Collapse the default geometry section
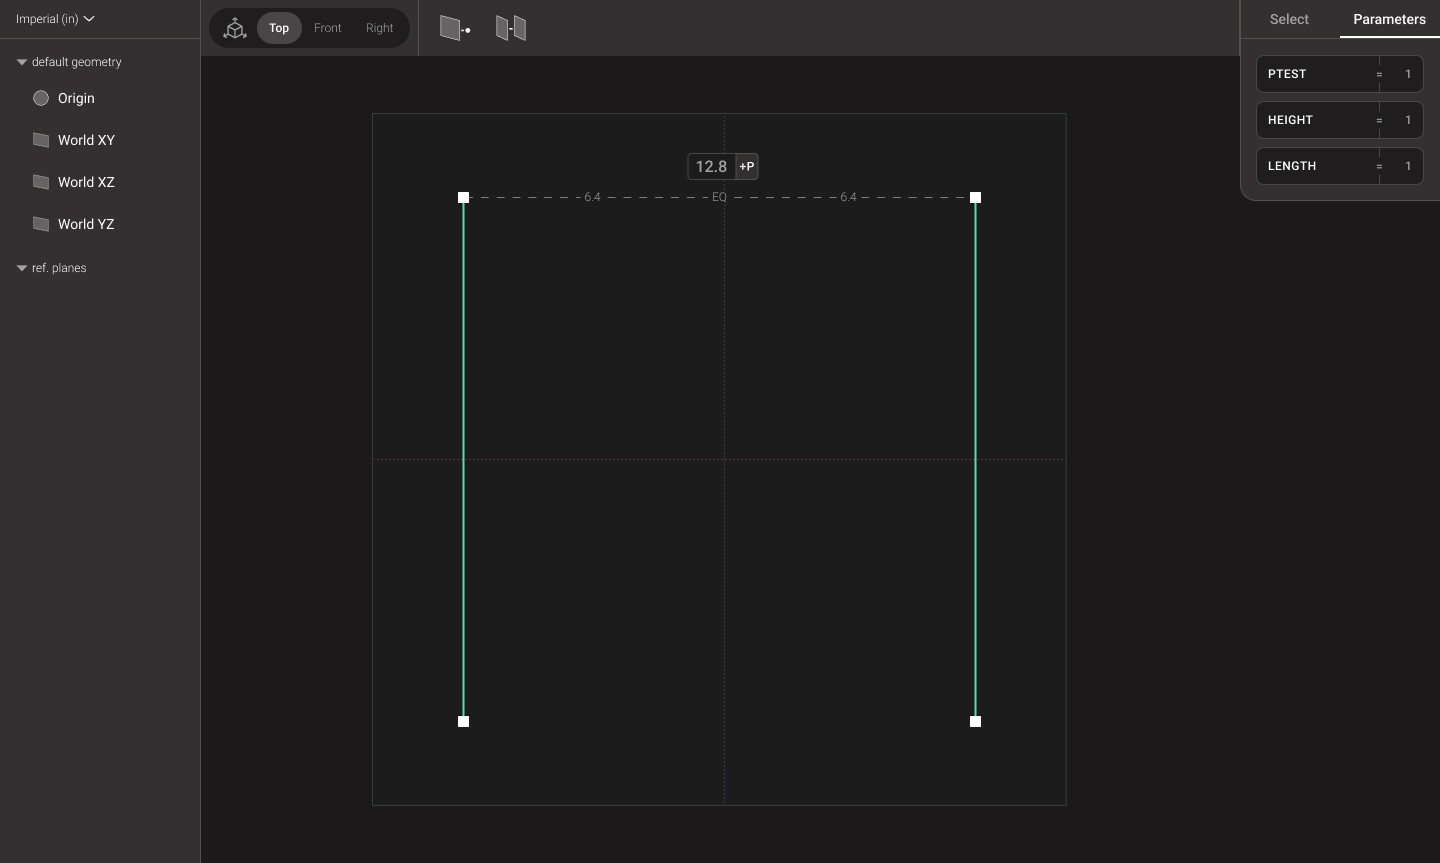Image resolution: width=1440 pixels, height=863 pixels. 21,61
